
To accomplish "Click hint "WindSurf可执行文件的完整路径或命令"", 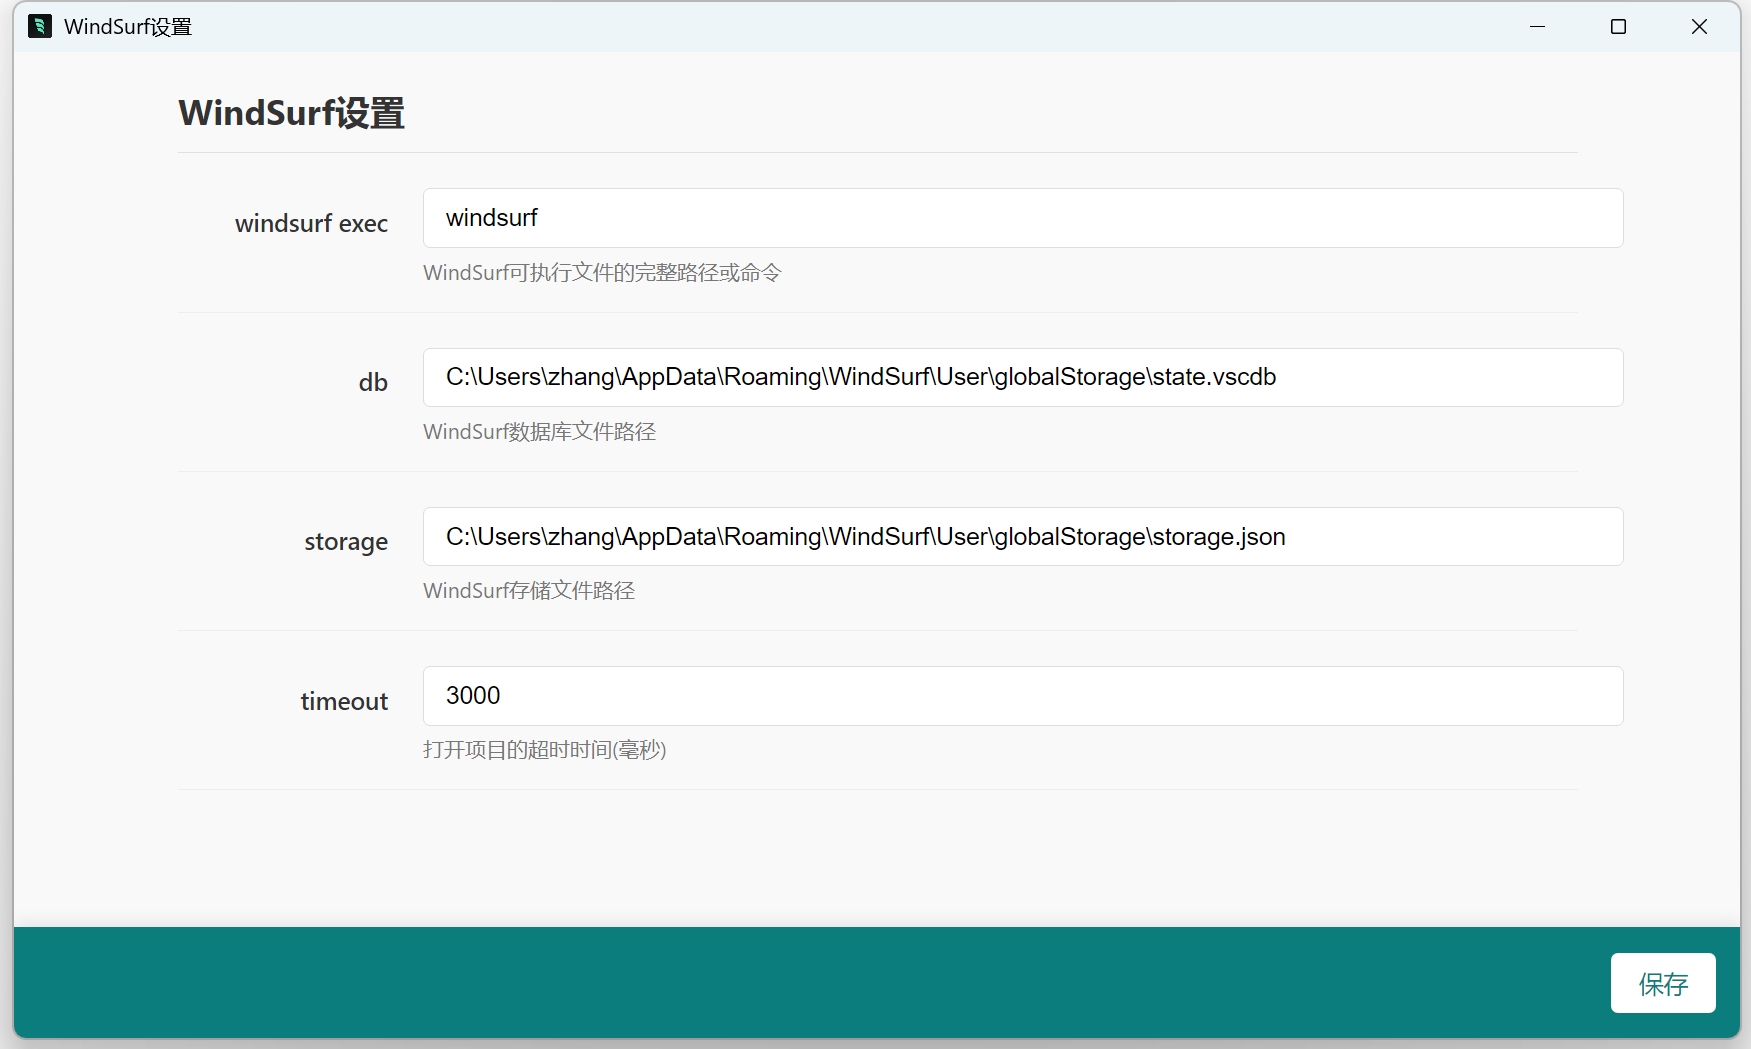I will tap(602, 273).
